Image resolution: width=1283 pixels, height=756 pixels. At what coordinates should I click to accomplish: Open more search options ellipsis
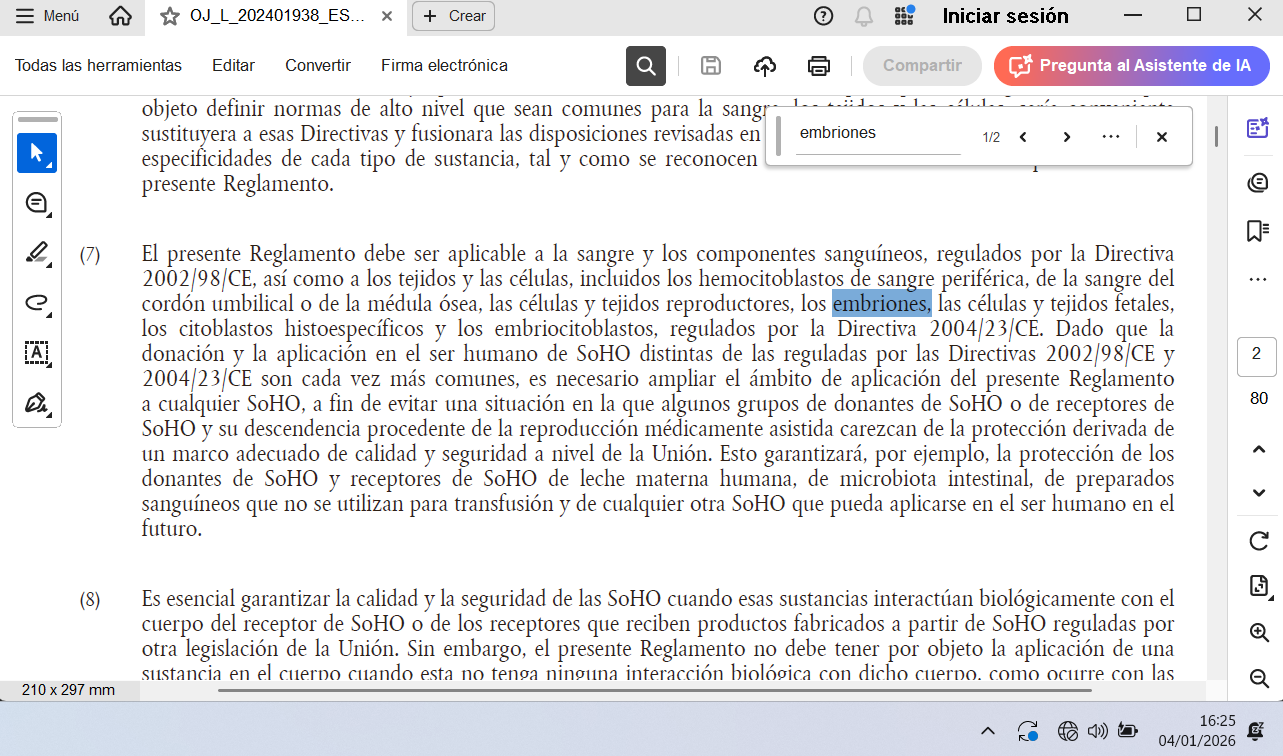[x=1110, y=137]
